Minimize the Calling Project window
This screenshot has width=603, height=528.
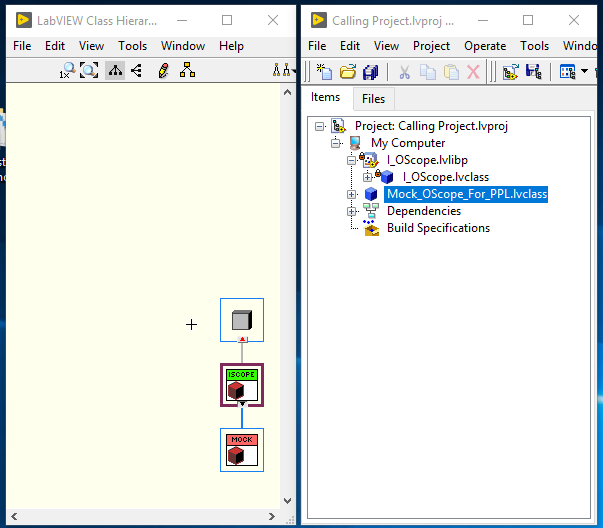coord(483,20)
